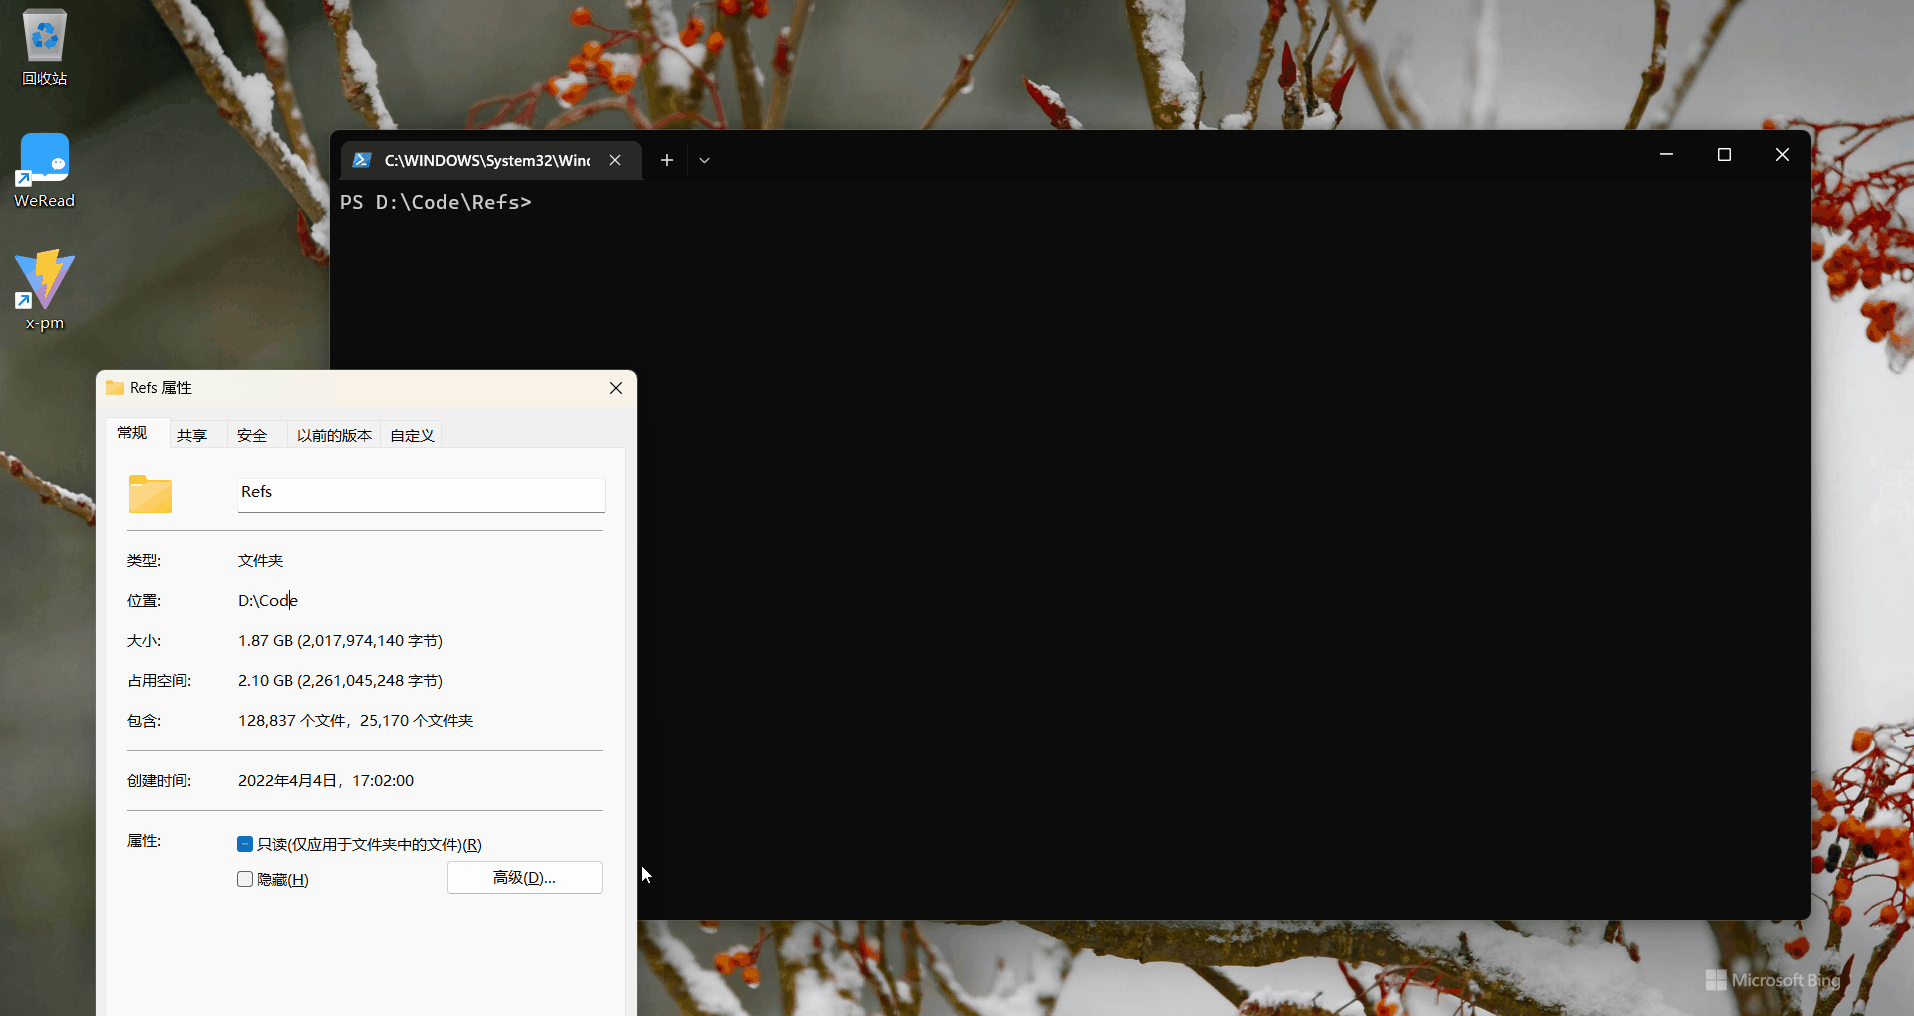Toggle the 只读 read-only checkbox
This screenshot has width=1914, height=1016.
click(x=245, y=844)
